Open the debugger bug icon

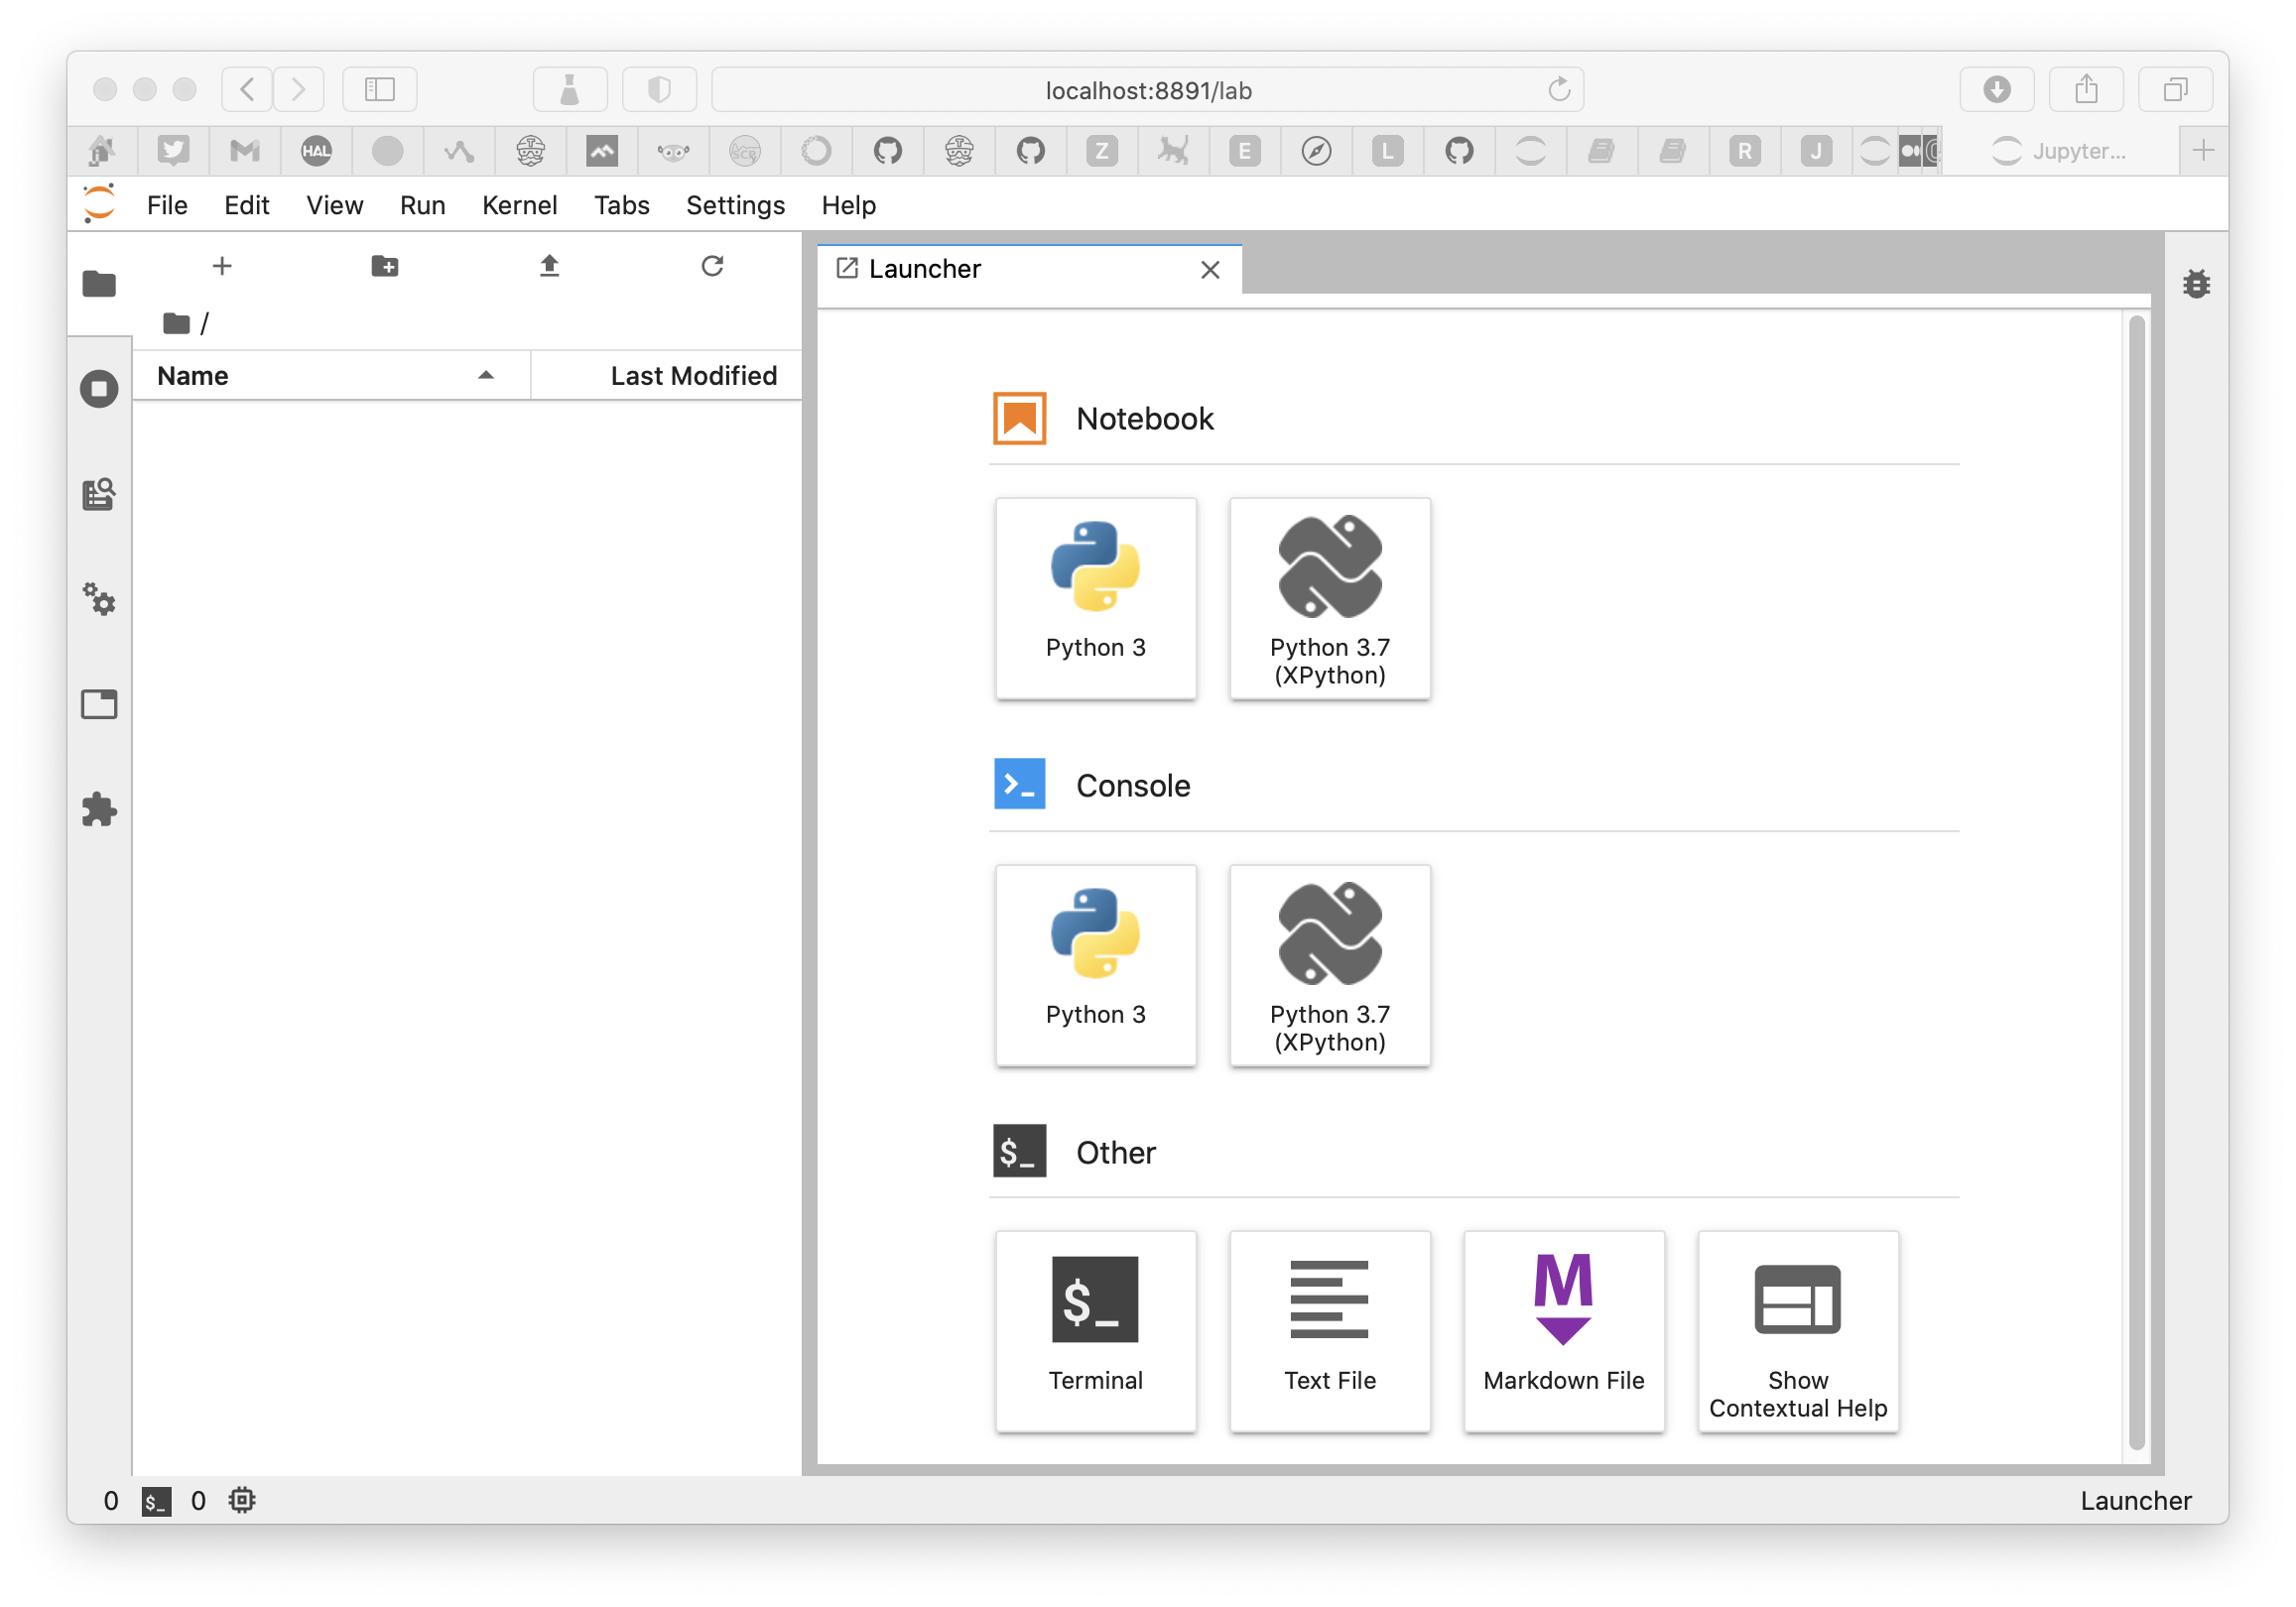tap(2196, 285)
